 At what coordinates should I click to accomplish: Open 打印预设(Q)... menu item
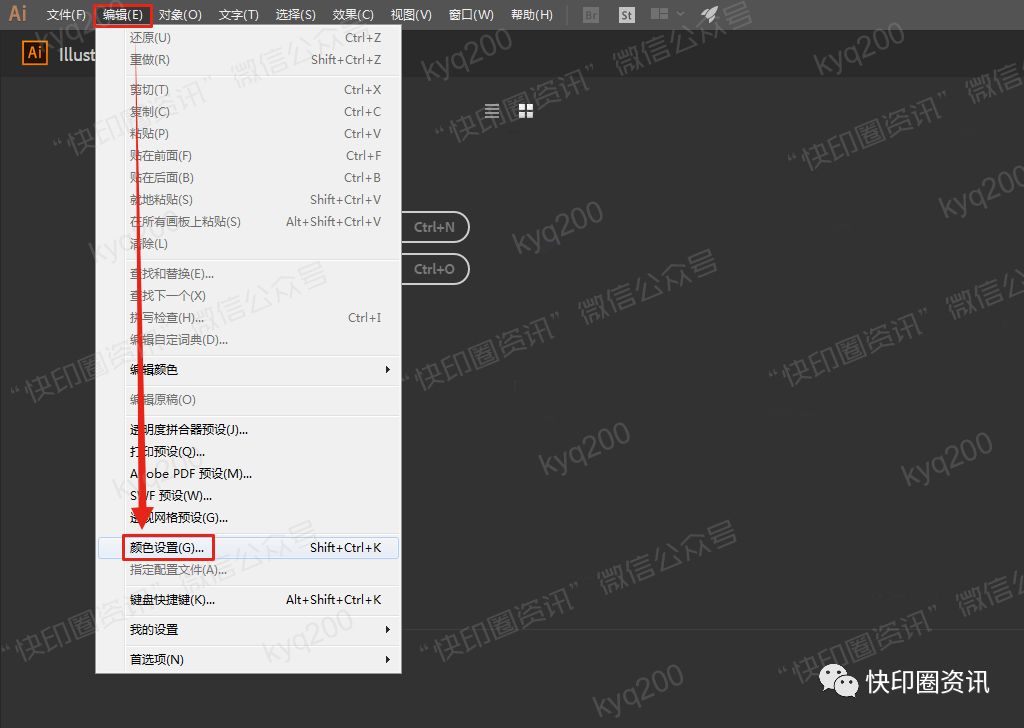click(x=248, y=451)
